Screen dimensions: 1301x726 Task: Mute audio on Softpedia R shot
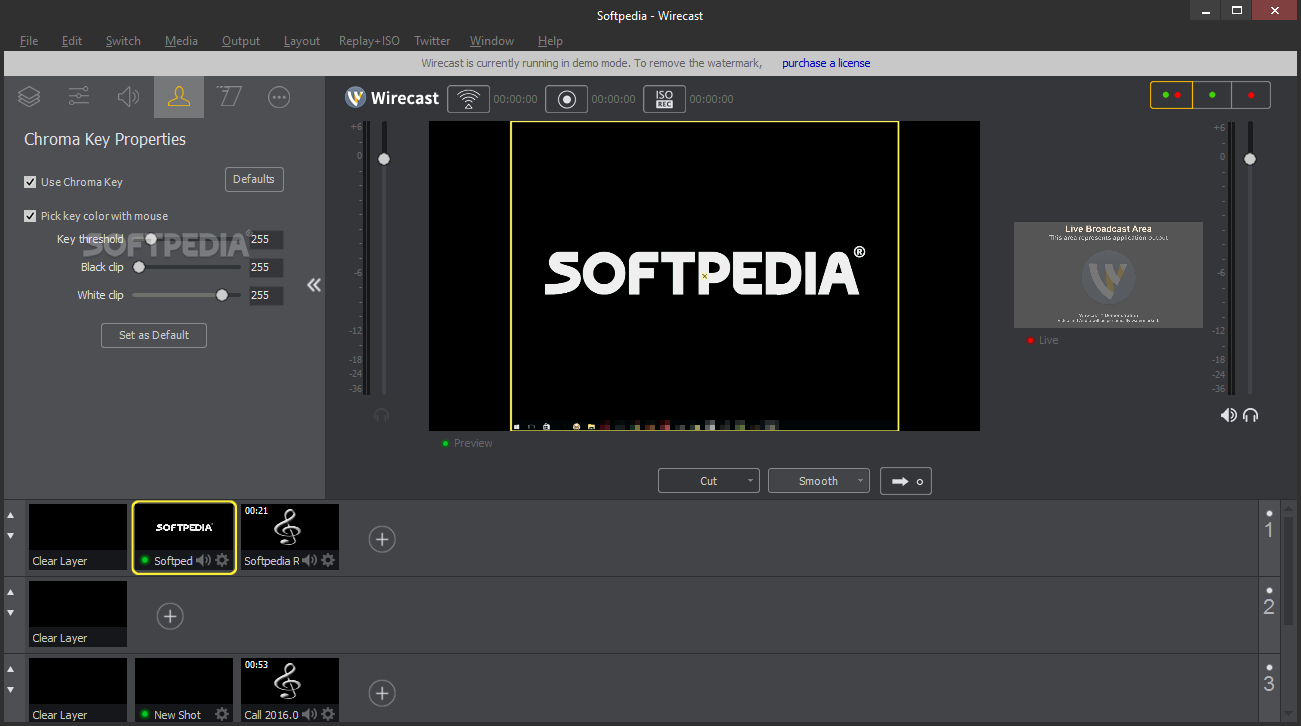pos(309,561)
